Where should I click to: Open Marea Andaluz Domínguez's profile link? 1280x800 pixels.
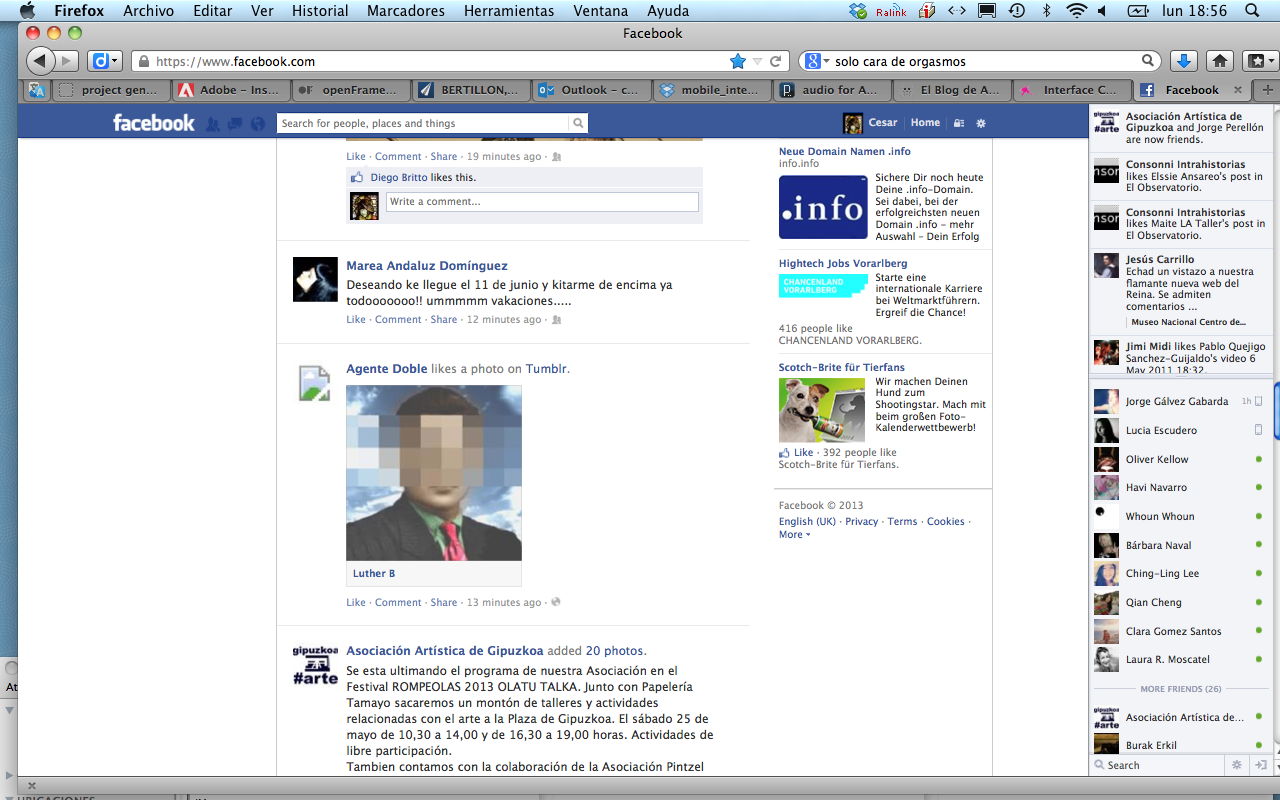click(427, 266)
